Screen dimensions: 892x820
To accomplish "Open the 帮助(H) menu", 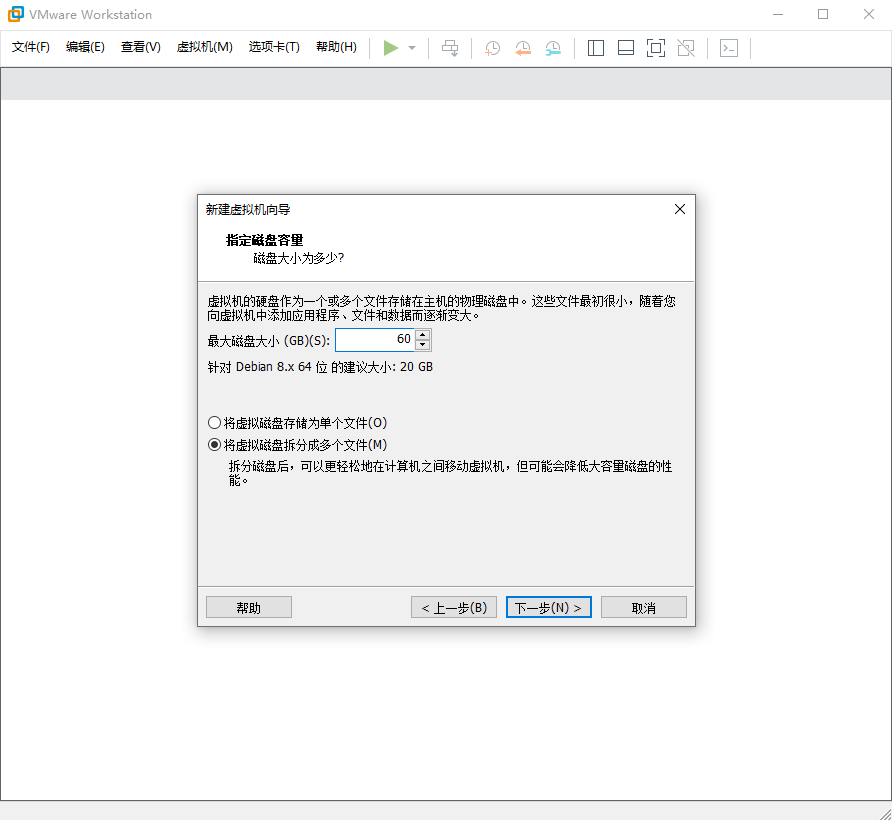I will point(336,47).
